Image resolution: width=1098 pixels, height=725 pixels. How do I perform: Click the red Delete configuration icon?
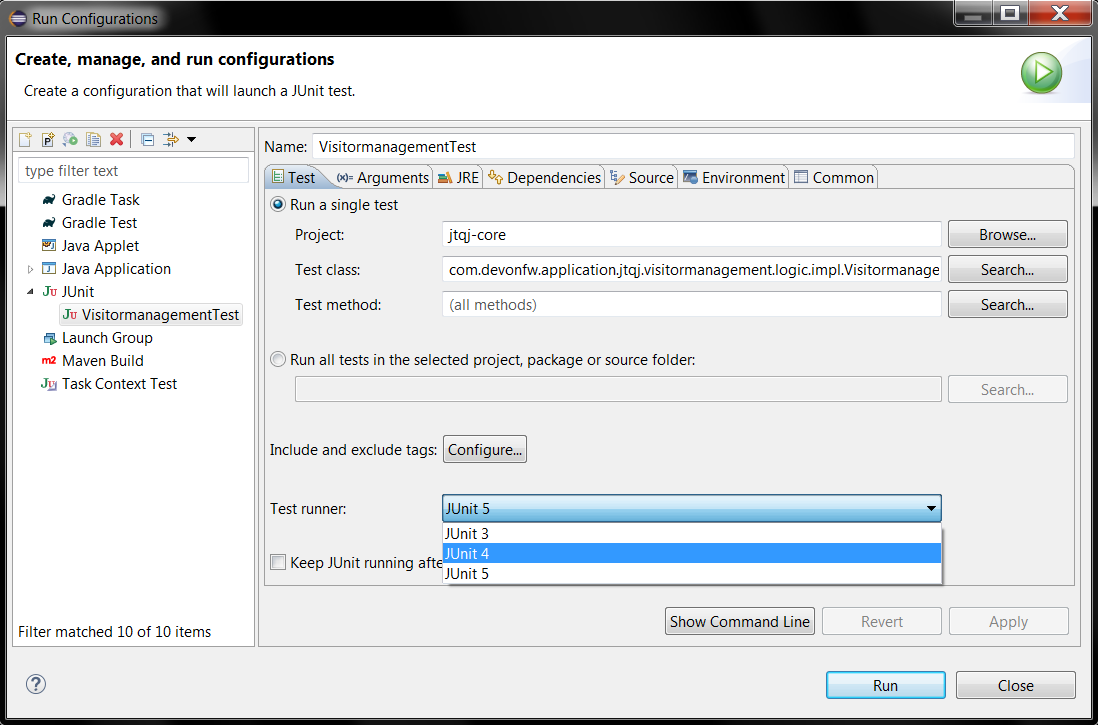(116, 139)
